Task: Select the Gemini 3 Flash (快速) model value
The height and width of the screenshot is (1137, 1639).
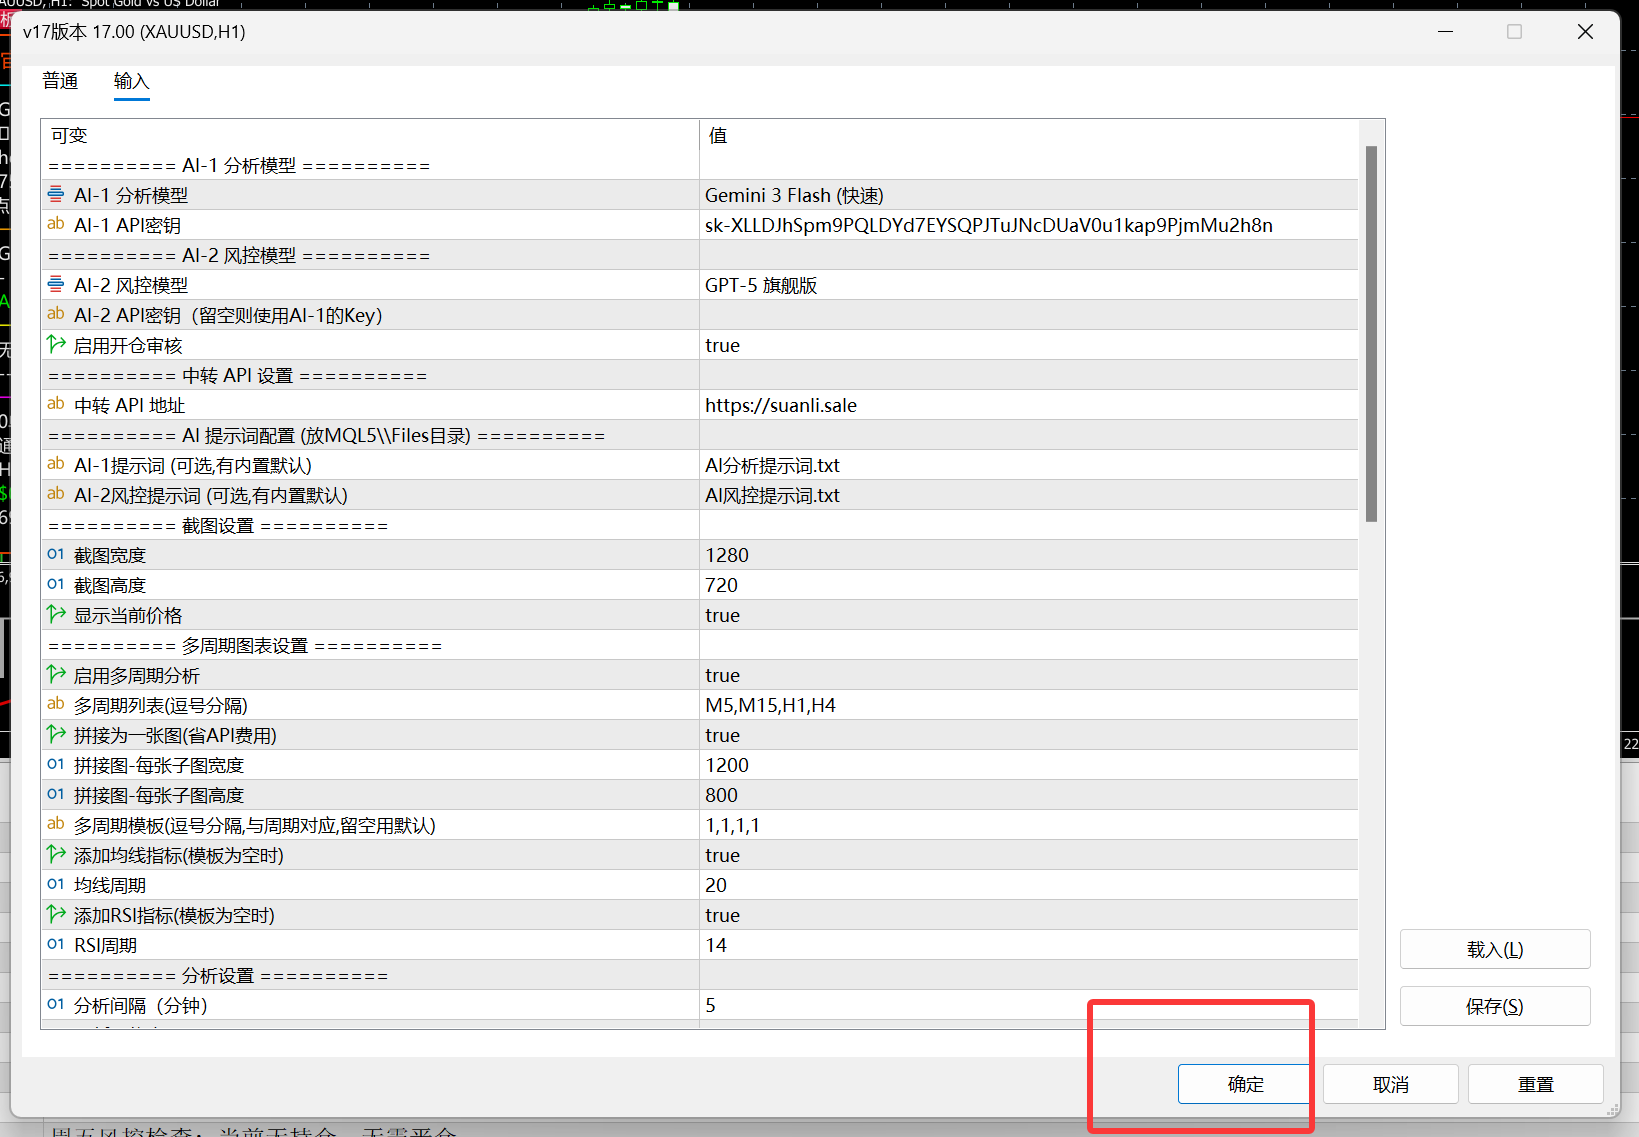Action: [794, 195]
